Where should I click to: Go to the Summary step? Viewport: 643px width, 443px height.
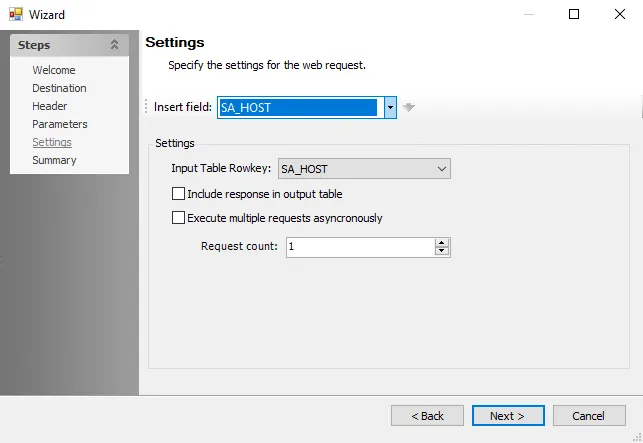pyautogui.click(x=55, y=160)
